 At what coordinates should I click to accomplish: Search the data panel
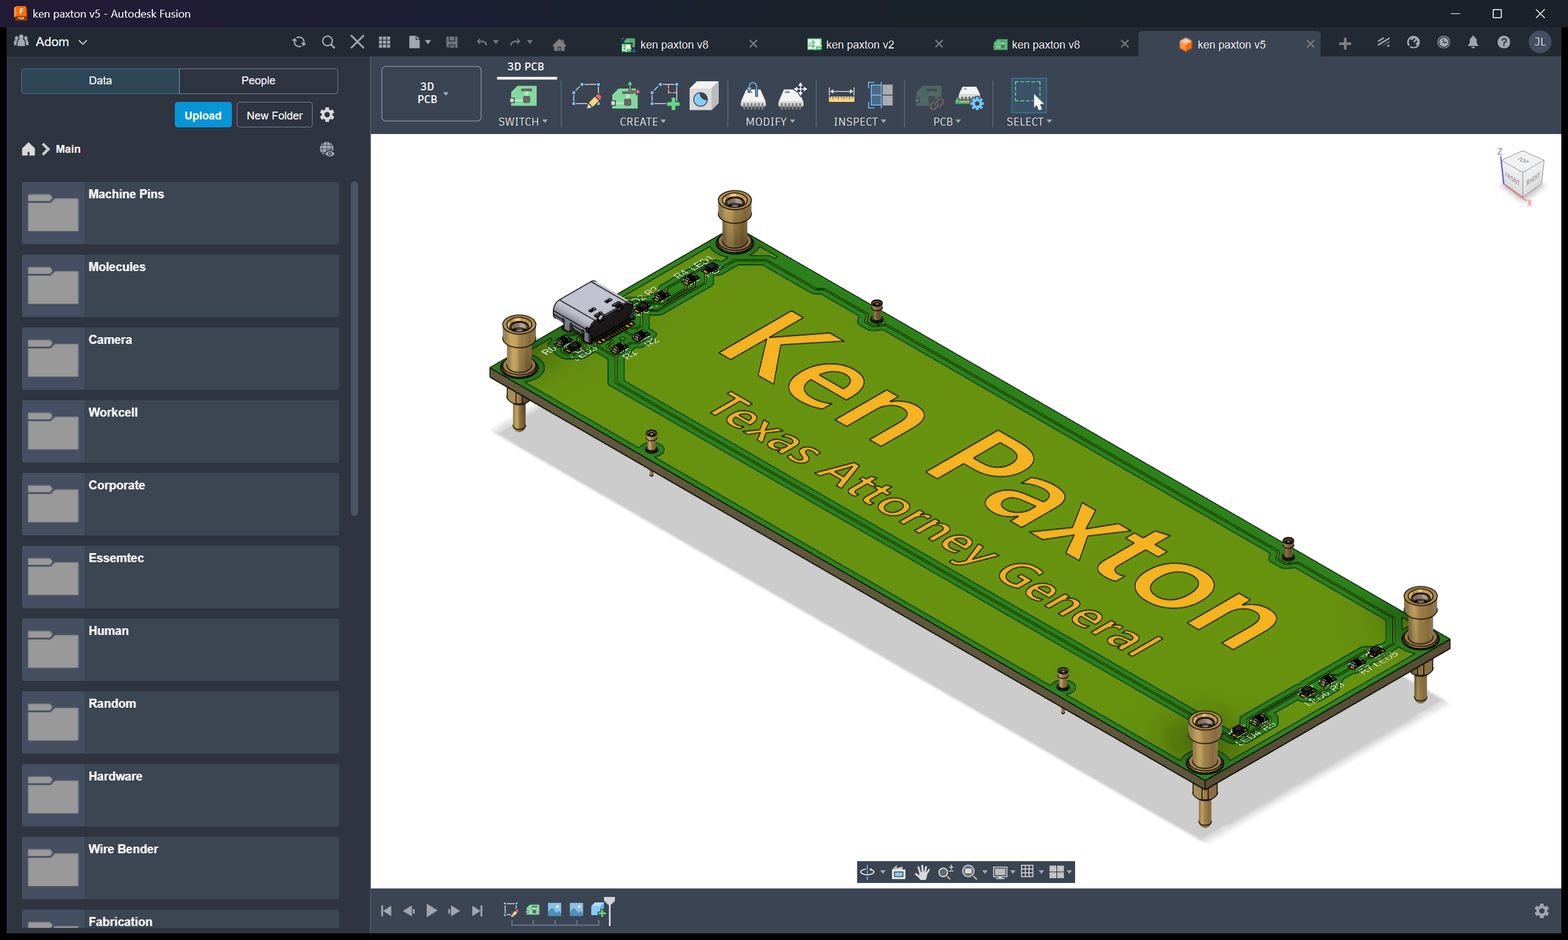point(328,42)
